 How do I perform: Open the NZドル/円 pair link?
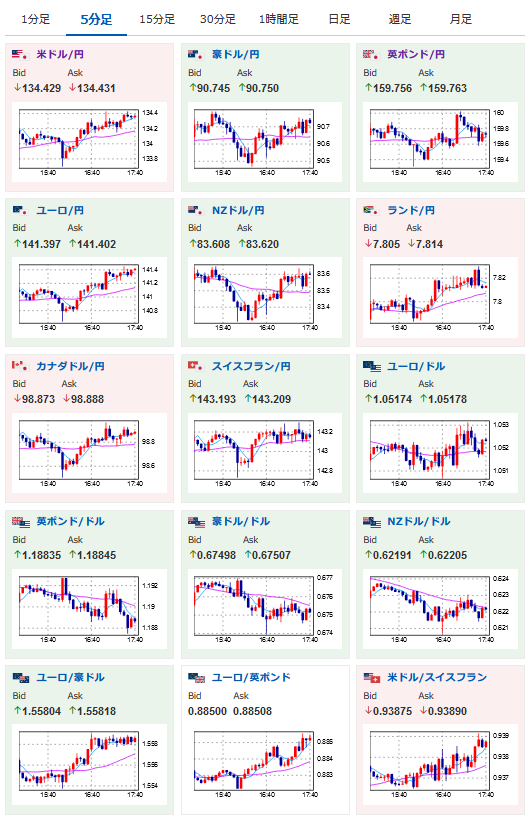(x=238, y=211)
